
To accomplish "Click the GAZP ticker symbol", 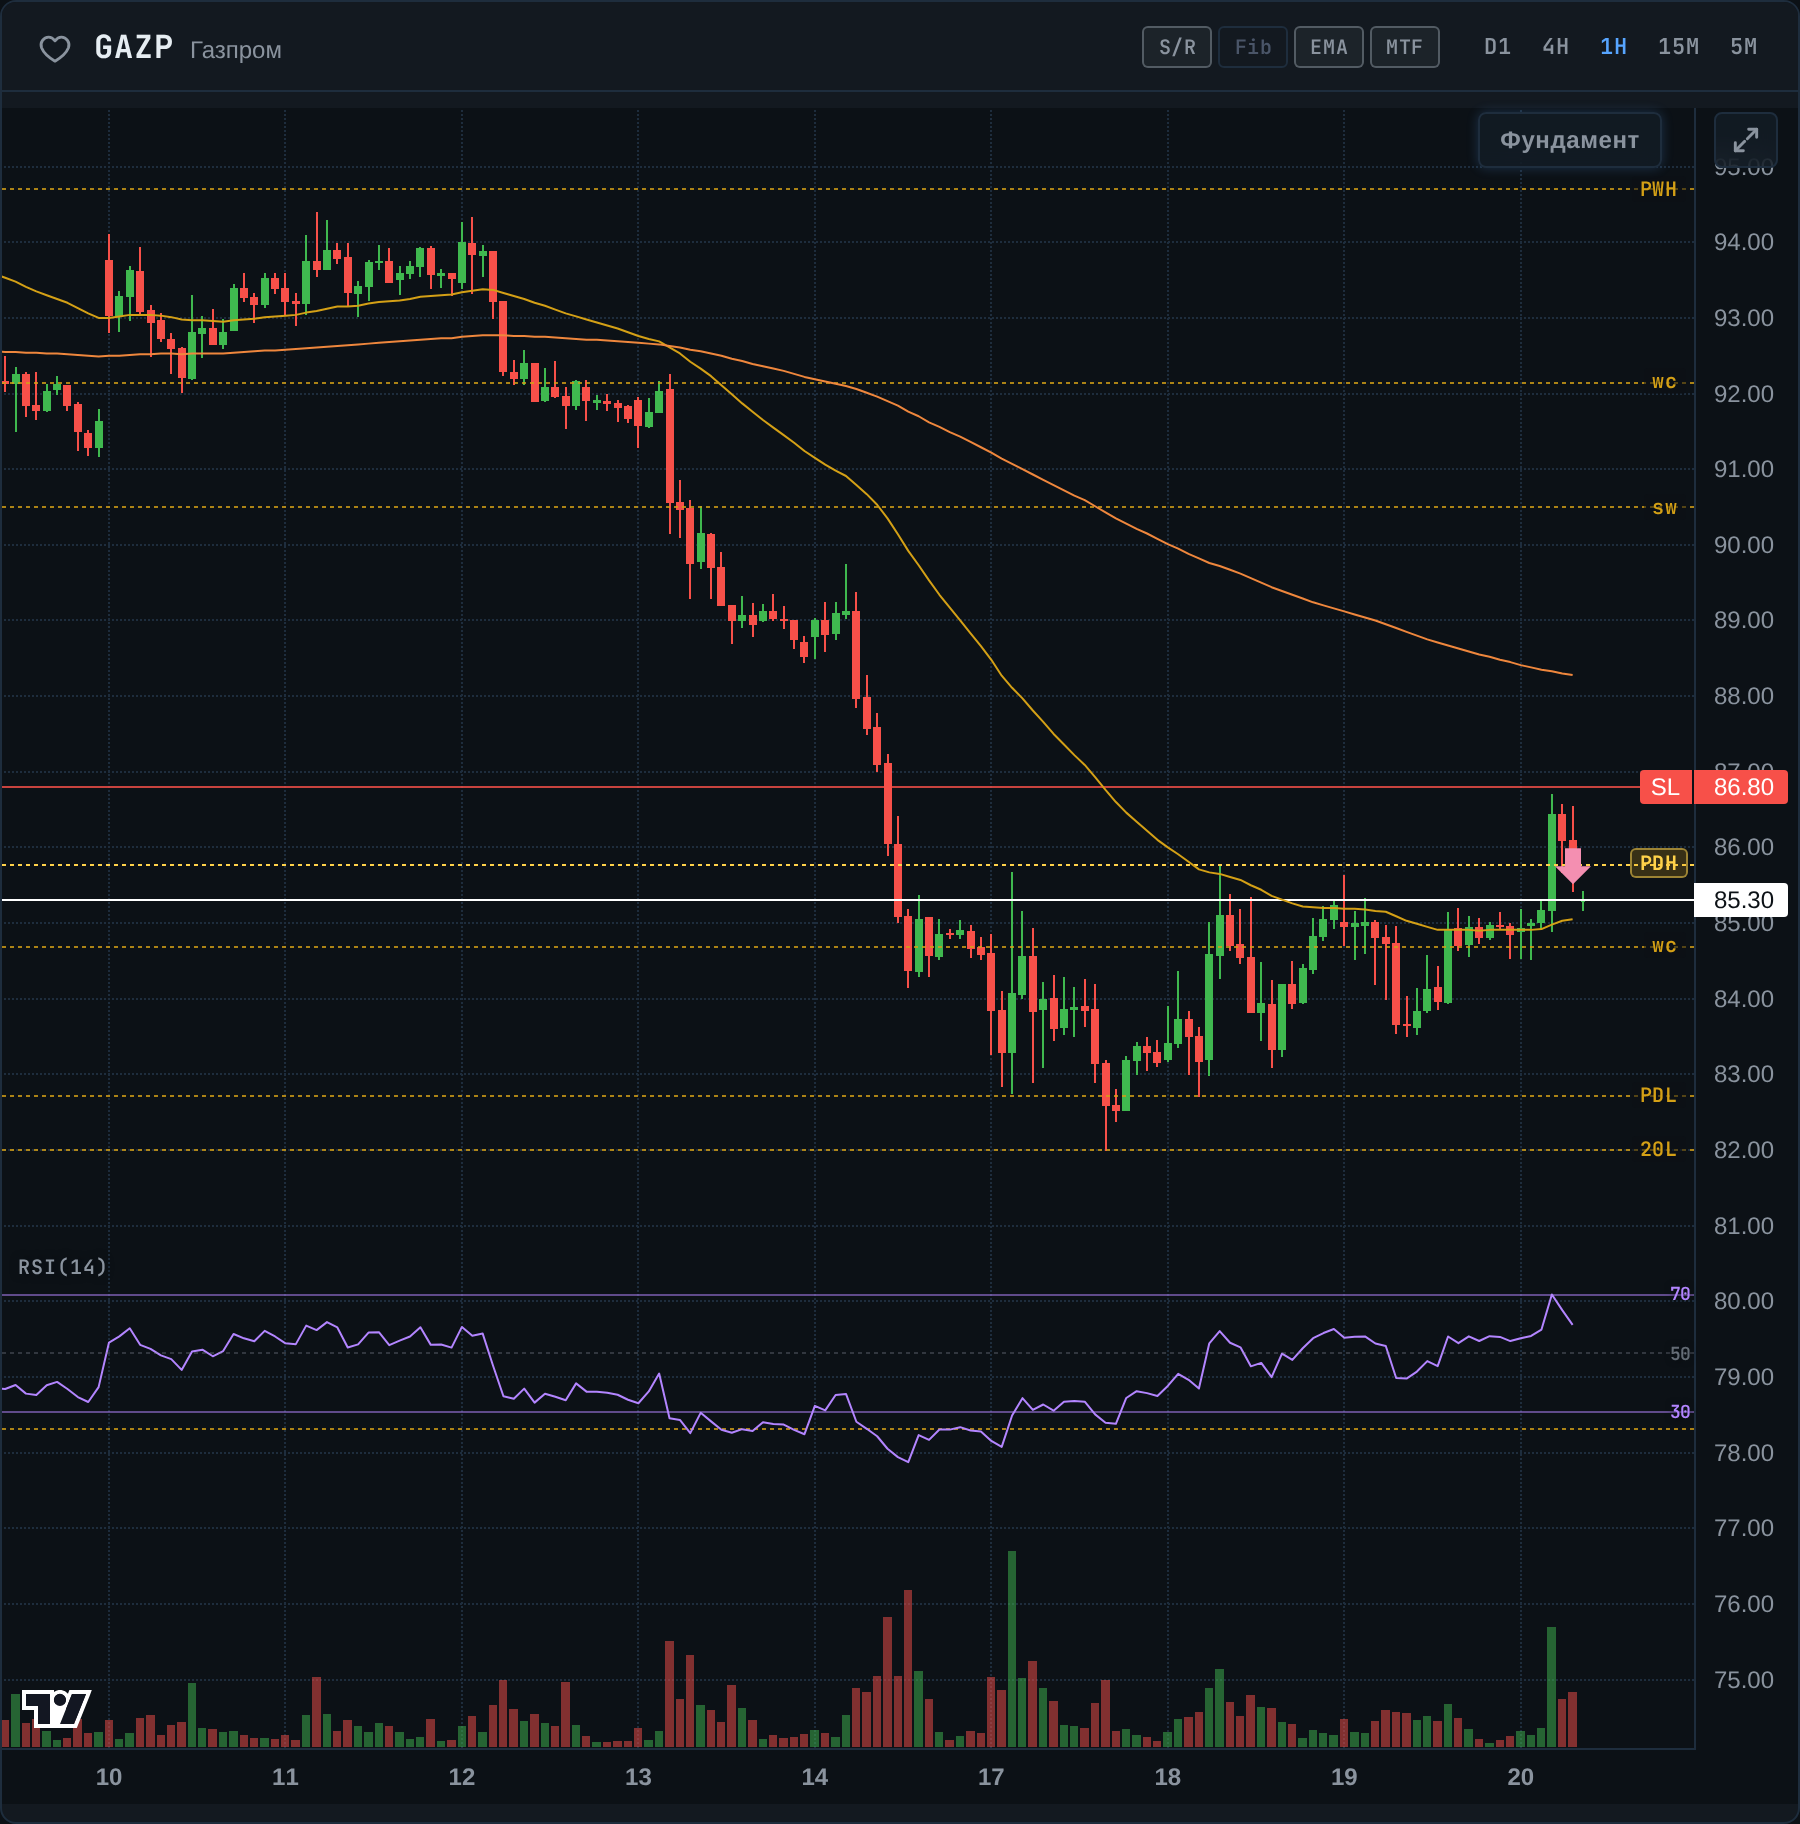I will pos(134,47).
